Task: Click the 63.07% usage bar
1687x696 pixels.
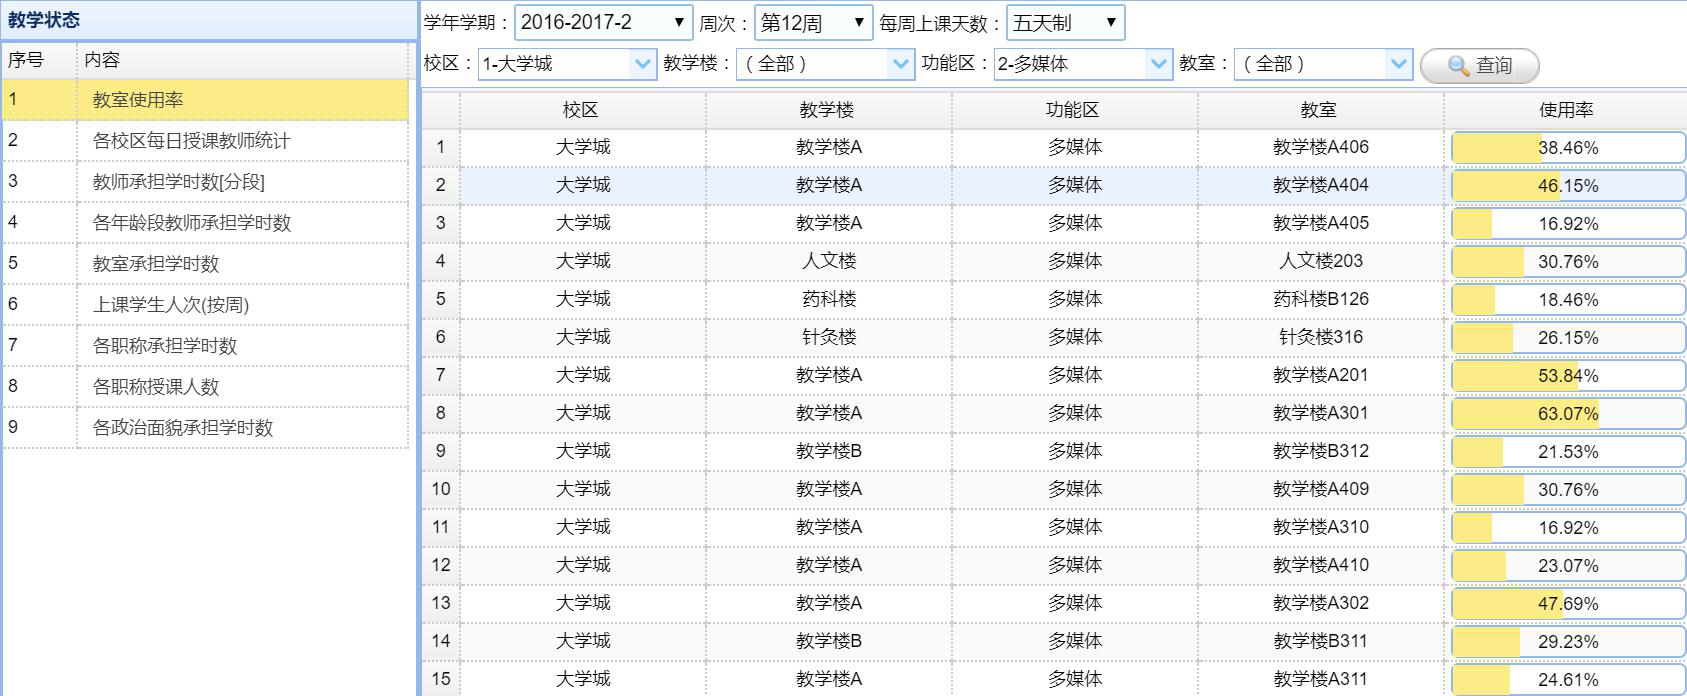Action: tap(1567, 414)
